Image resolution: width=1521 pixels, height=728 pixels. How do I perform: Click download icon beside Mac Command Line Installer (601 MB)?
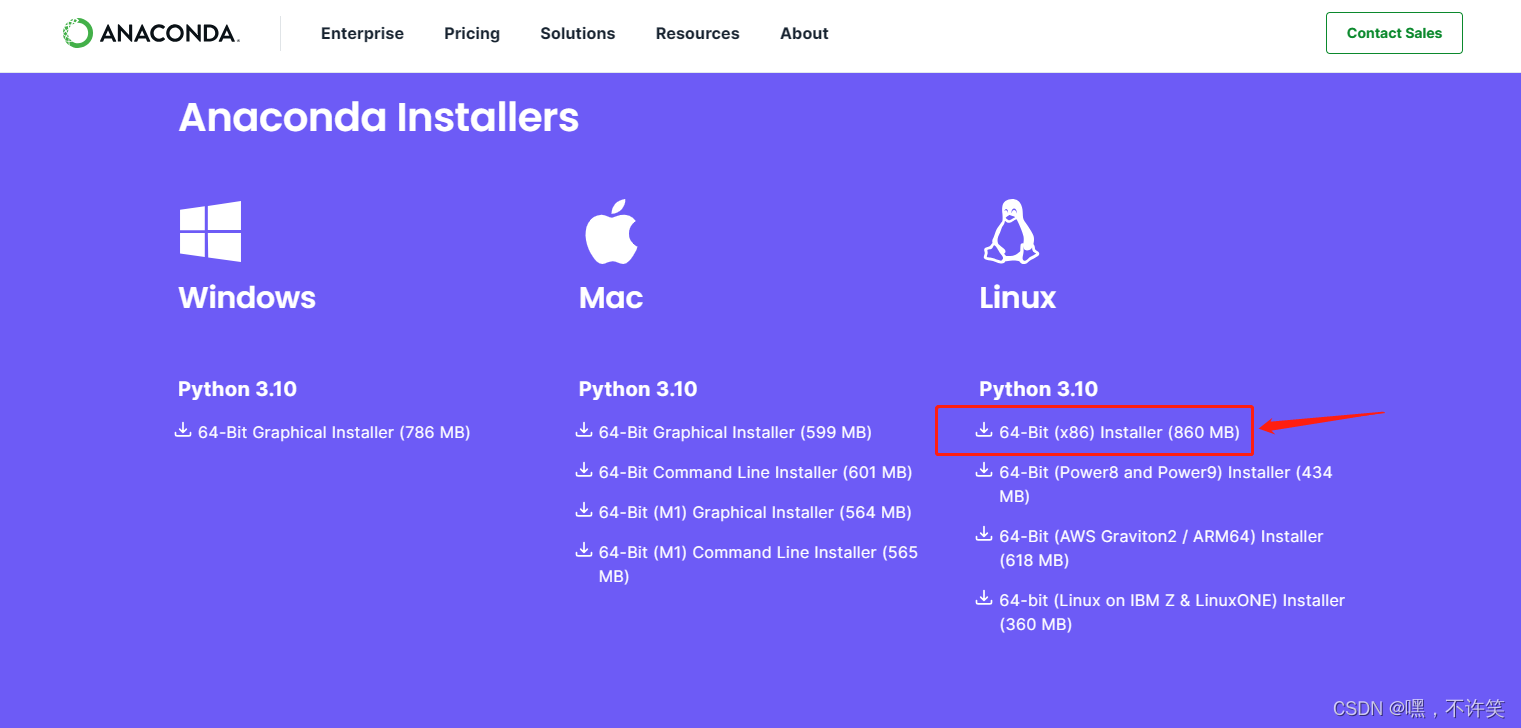pos(584,471)
